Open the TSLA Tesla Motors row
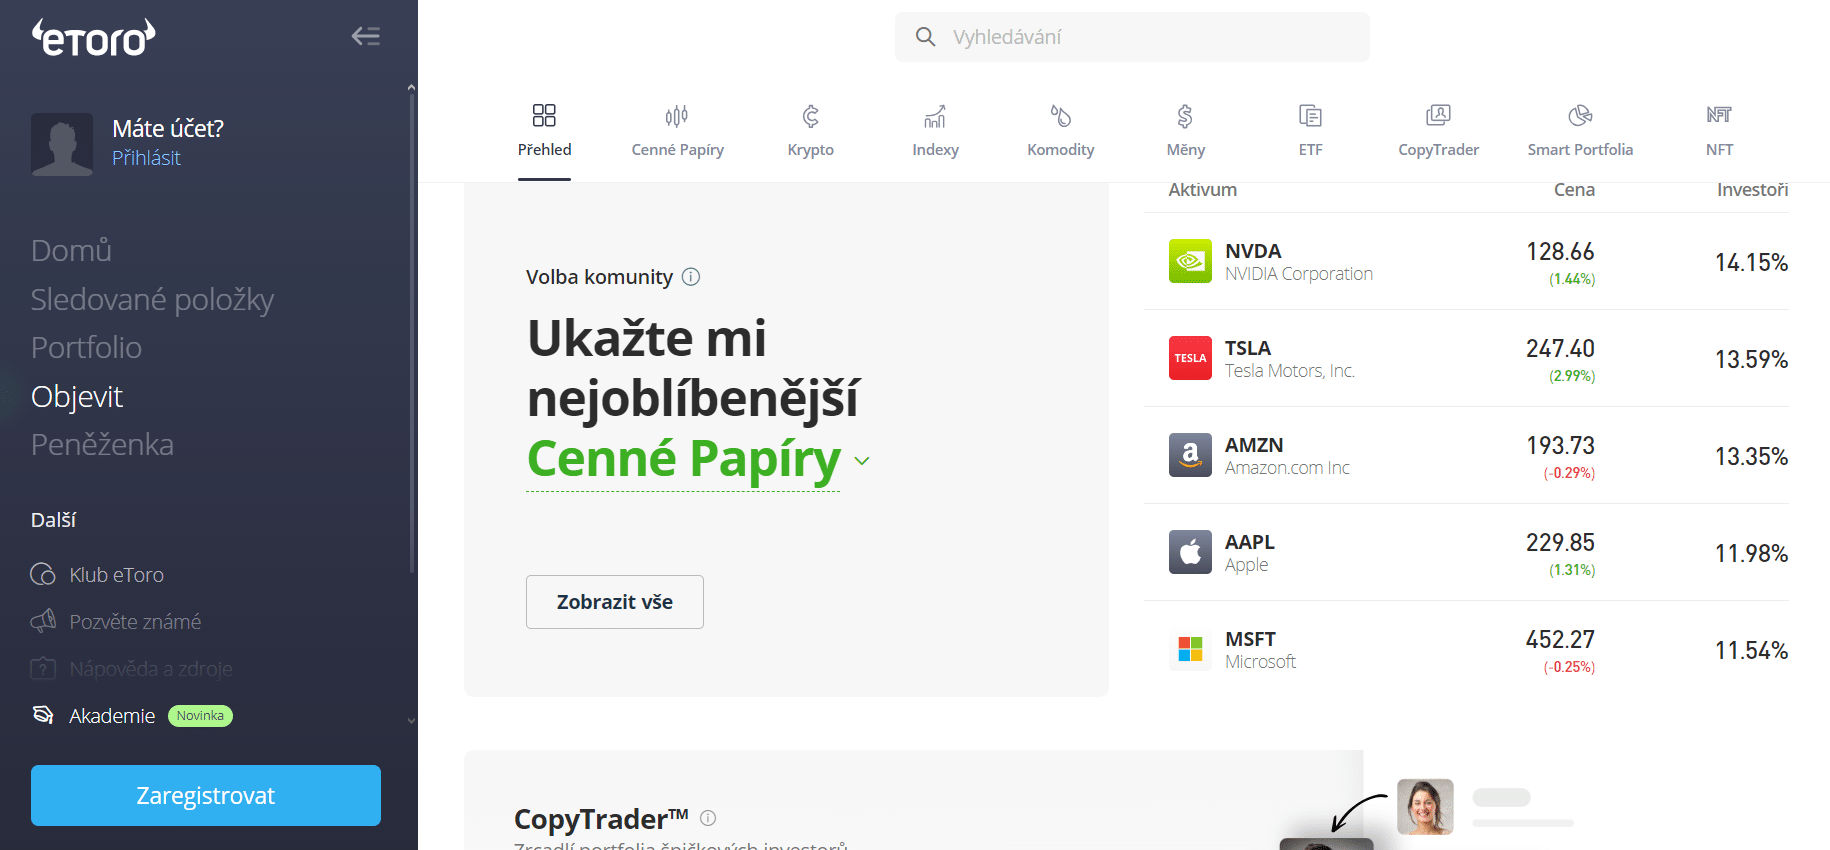Viewport: 1830px width, 850px height. [1466, 359]
